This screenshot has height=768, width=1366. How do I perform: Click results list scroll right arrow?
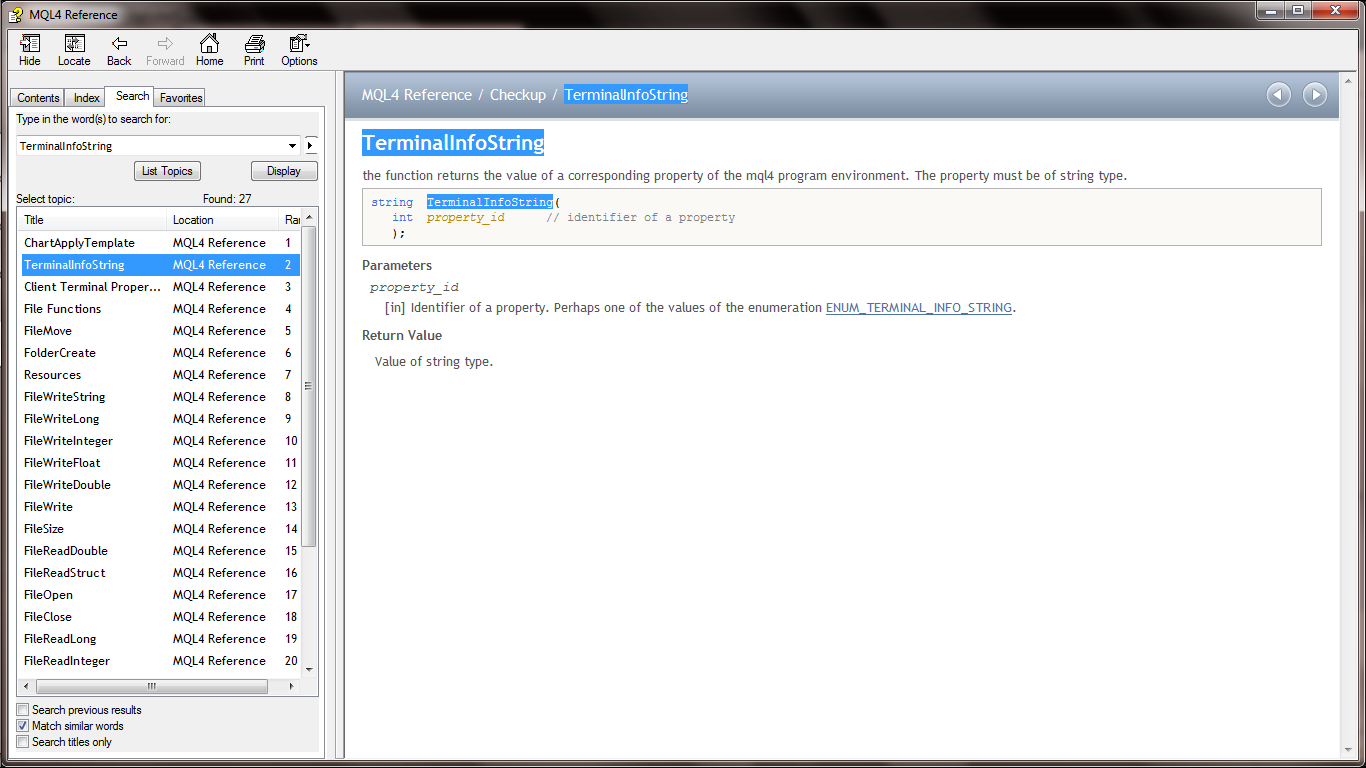(x=292, y=687)
